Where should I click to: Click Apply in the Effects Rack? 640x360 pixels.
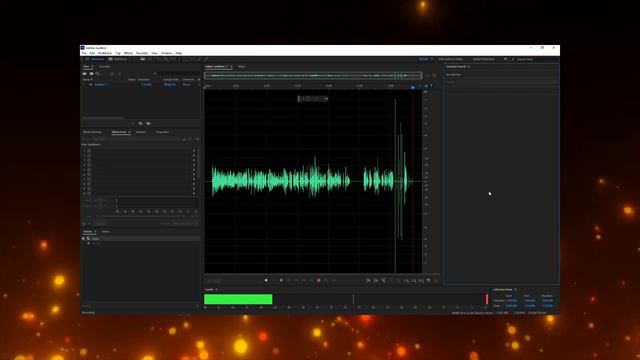pyautogui.click(x=100, y=224)
